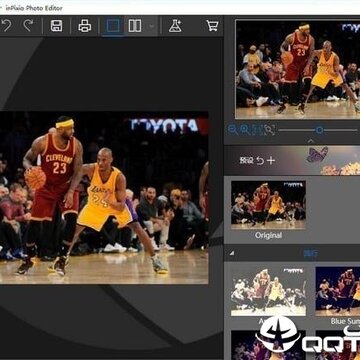Zoom out using the minus magnifier
The height and width of the screenshot is (360, 360).
[233, 130]
